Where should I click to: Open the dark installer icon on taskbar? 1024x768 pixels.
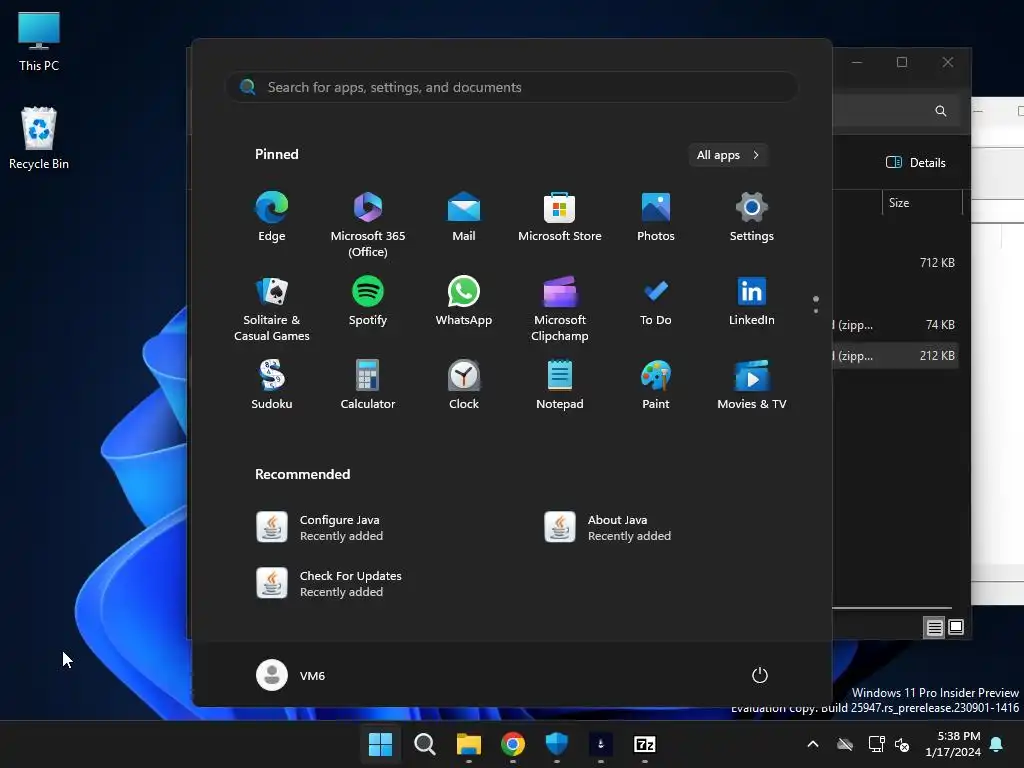[x=601, y=744]
